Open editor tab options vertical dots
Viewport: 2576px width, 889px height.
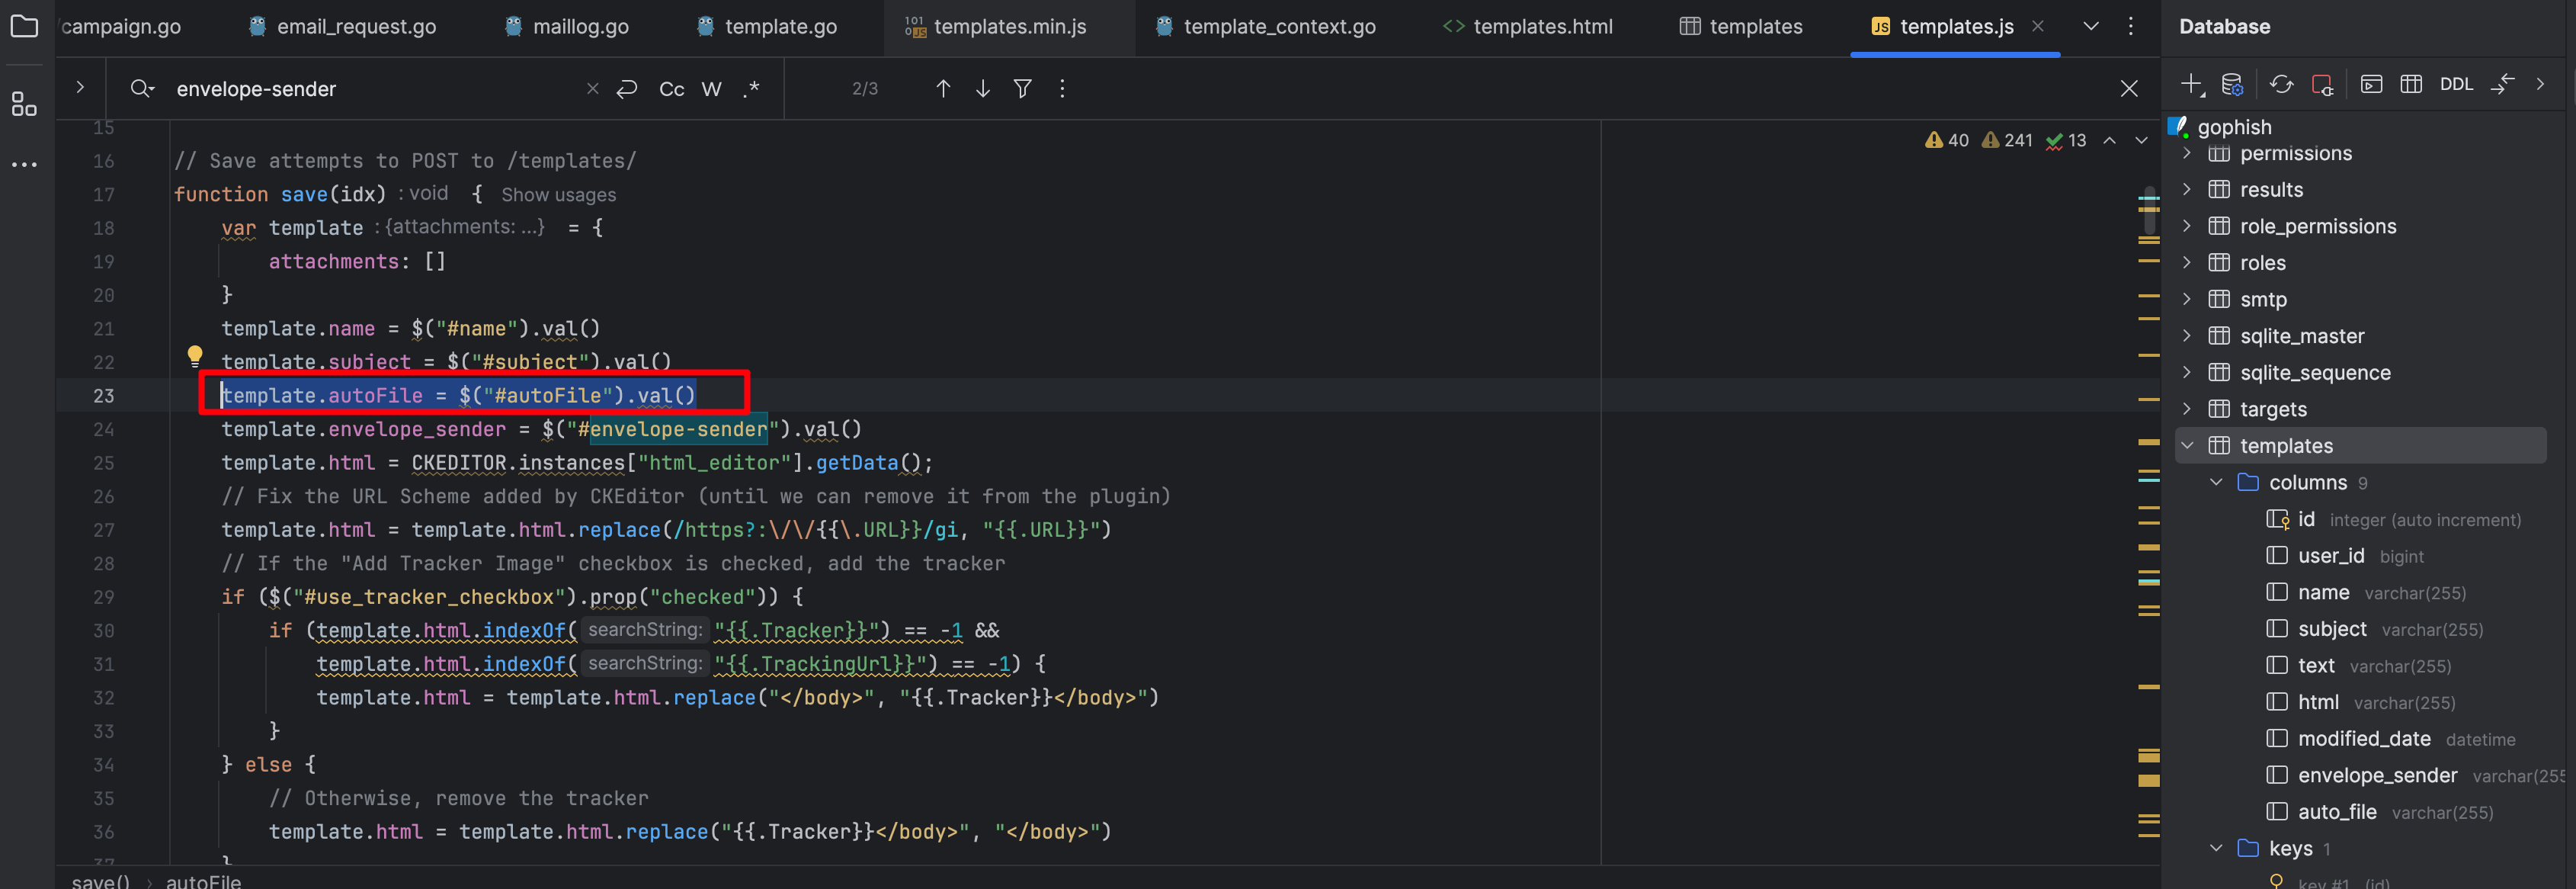[2130, 26]
